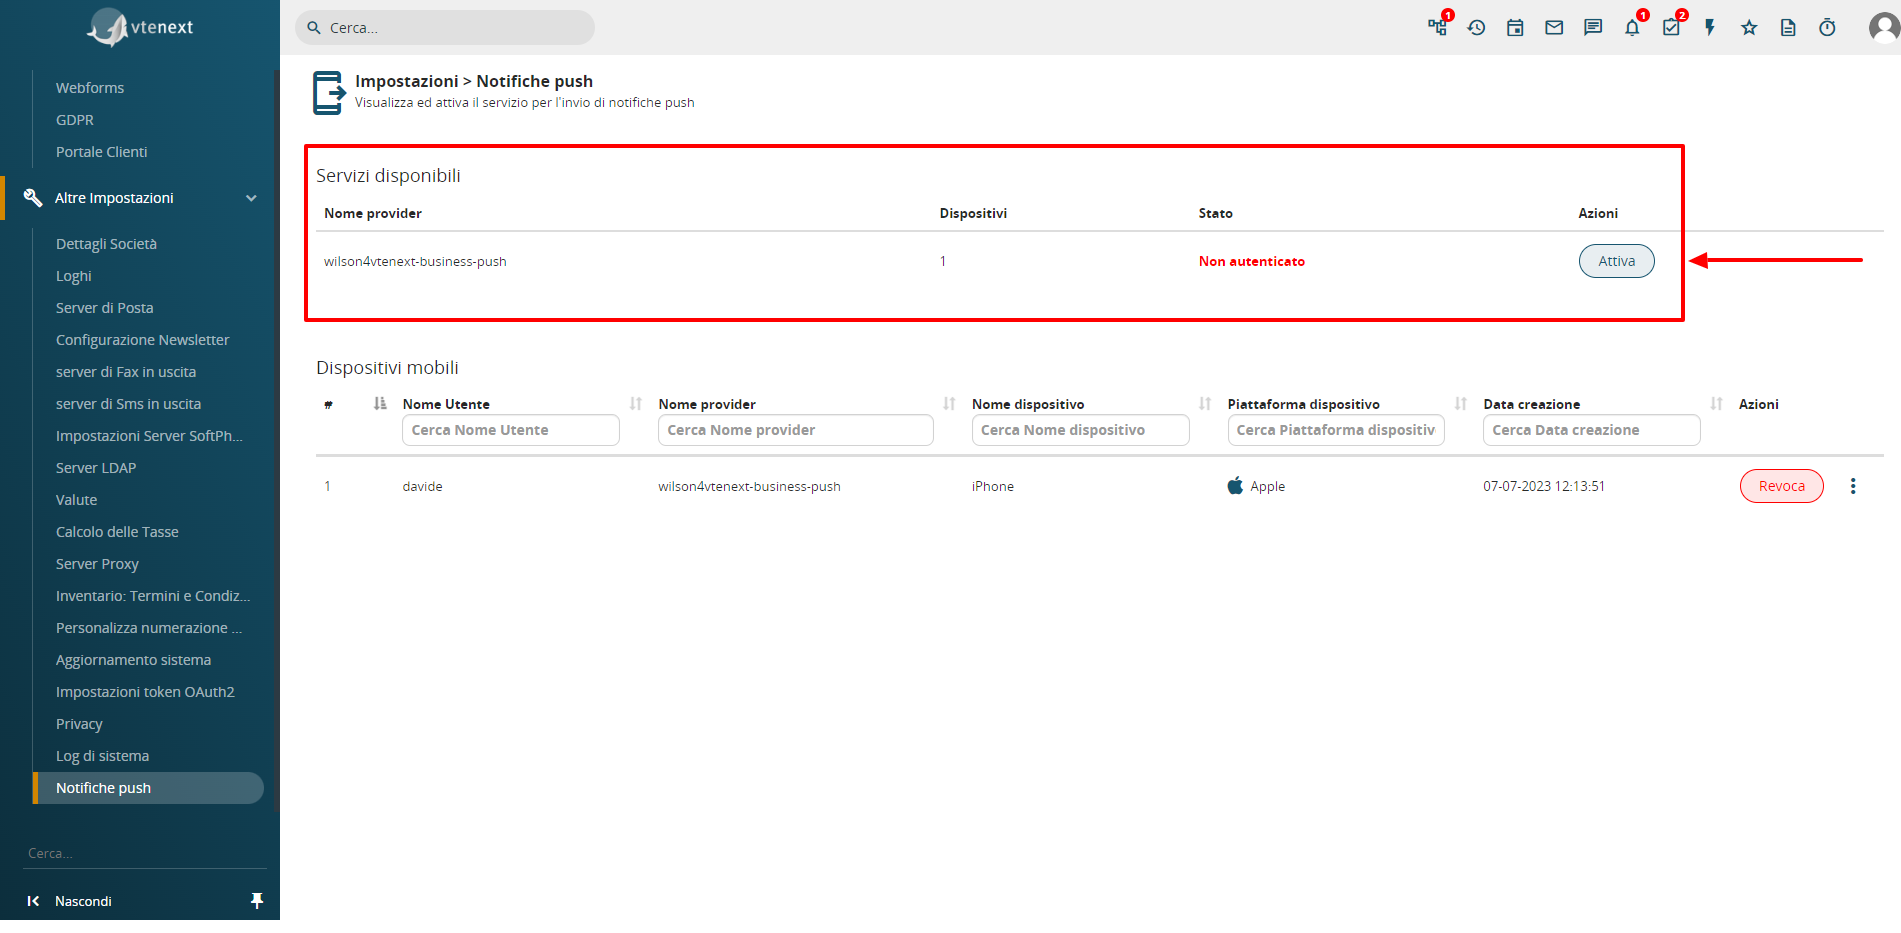Image resolution: width=1901 pixels, height=933 pixels.
Task: Open Server LDAP settings
Action: [96, 468]
